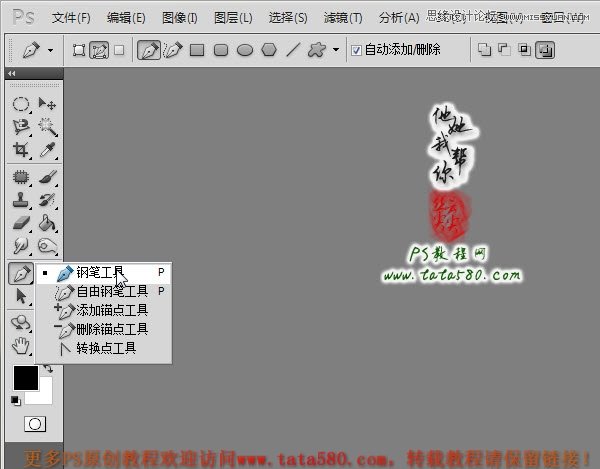Select Add to path area option
The image size is (600, 469).
point(484,50)
